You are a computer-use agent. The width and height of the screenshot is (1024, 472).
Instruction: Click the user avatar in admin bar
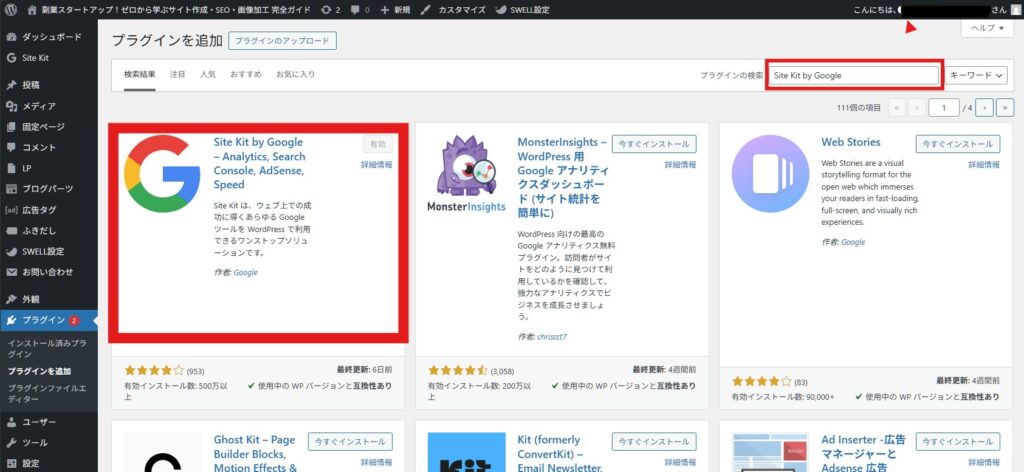(1014, 10)
